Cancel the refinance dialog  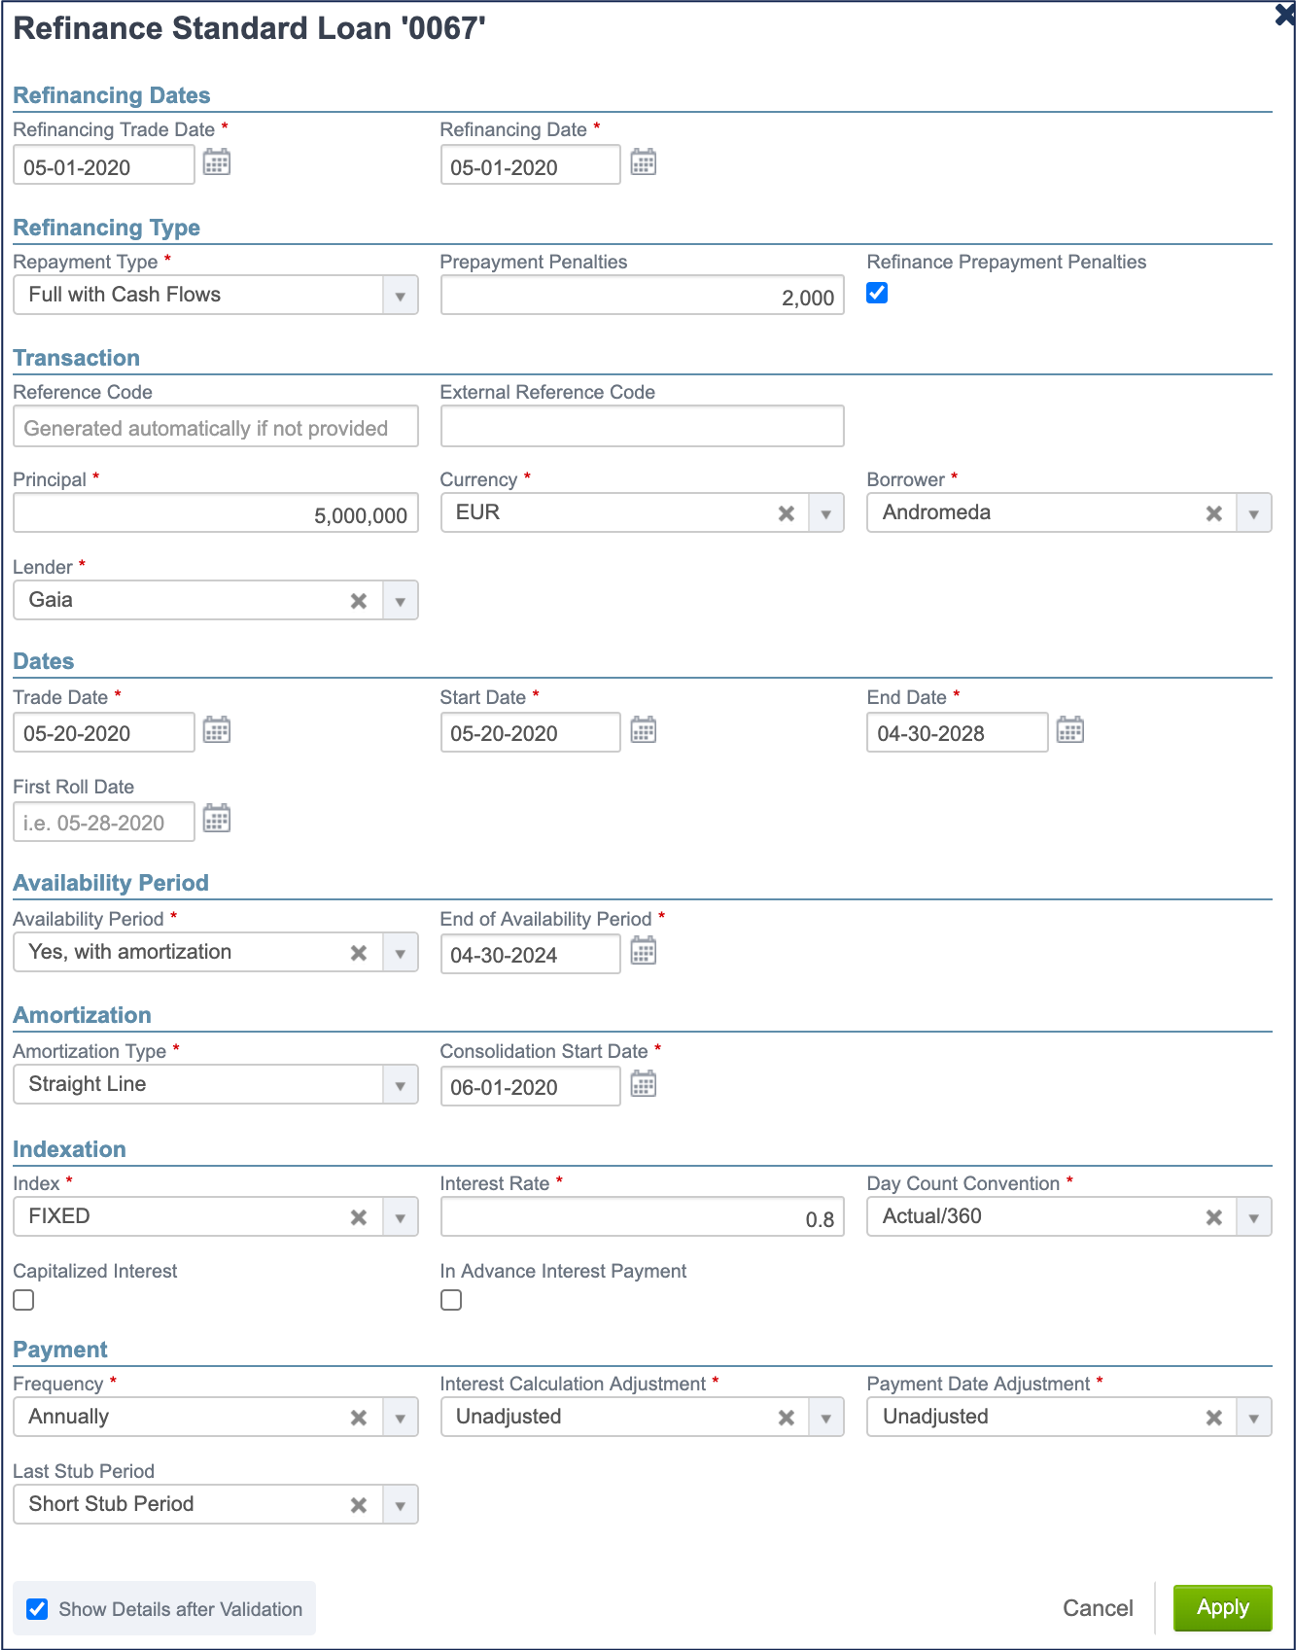click(x=1098, y=1608)
